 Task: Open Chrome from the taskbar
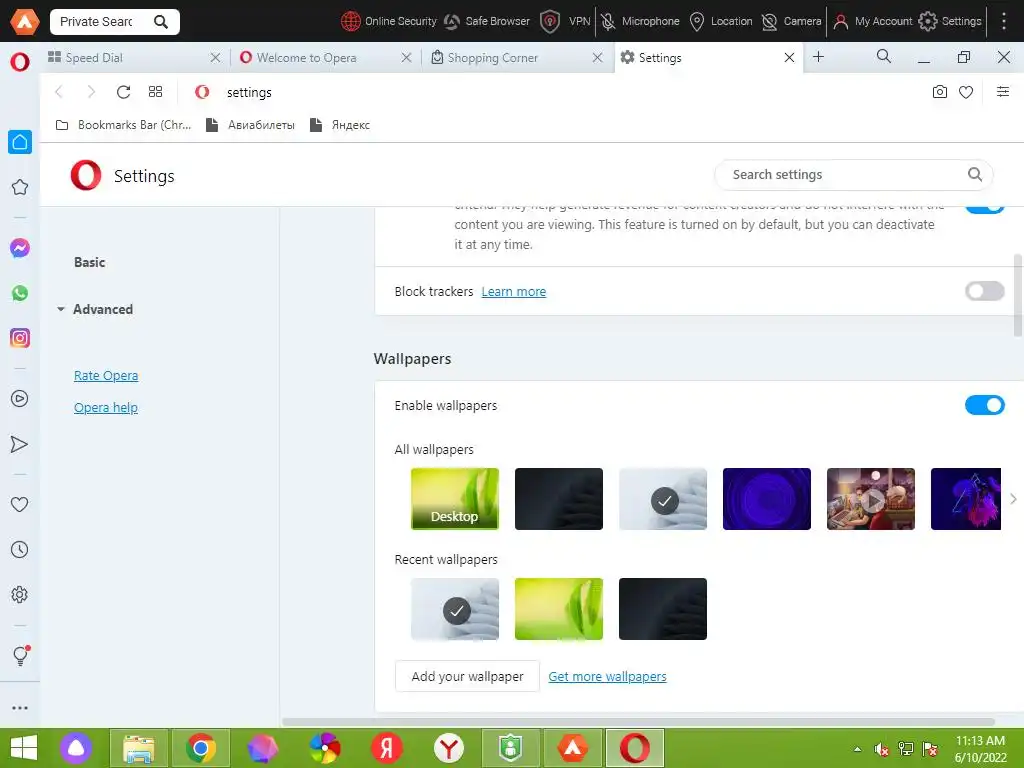[x=200, y=748]
